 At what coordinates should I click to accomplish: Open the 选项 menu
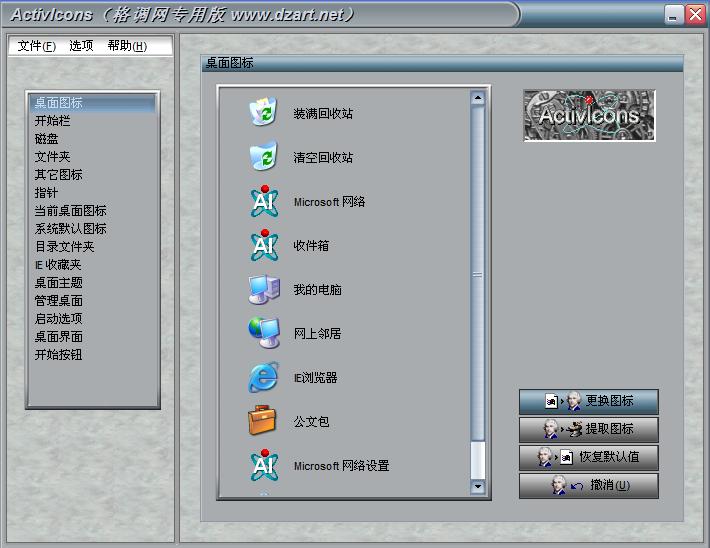click(x=81, y=46)
